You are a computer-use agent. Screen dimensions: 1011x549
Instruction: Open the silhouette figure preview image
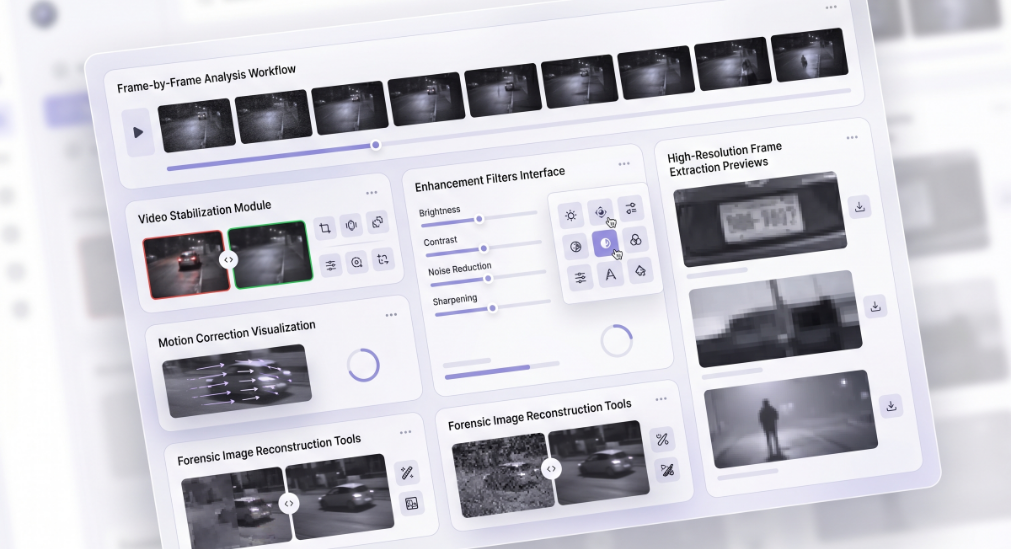(x=790, y=419)
